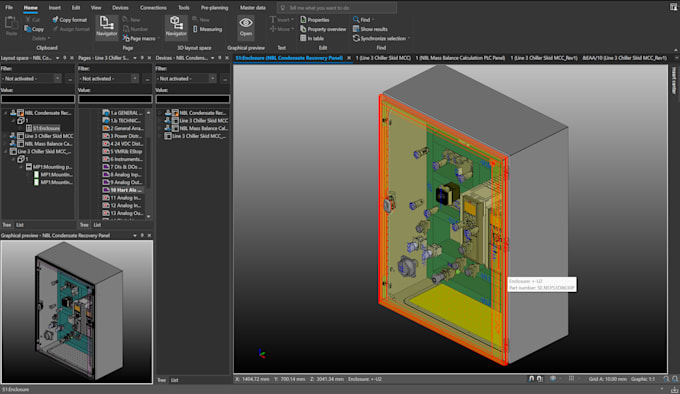Collapse NBL Condensate Rec... in Layout space tree
This screenshot has width=680, height=394.
point(6,113)
